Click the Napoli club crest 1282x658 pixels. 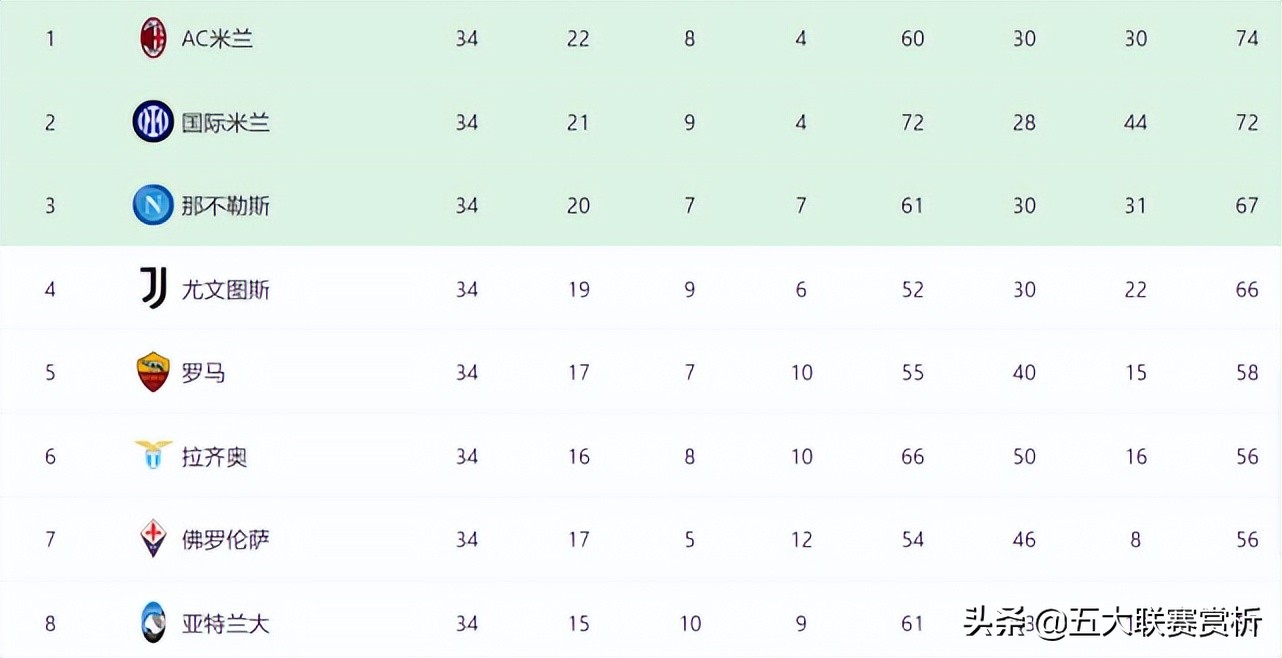click(153, 205)
